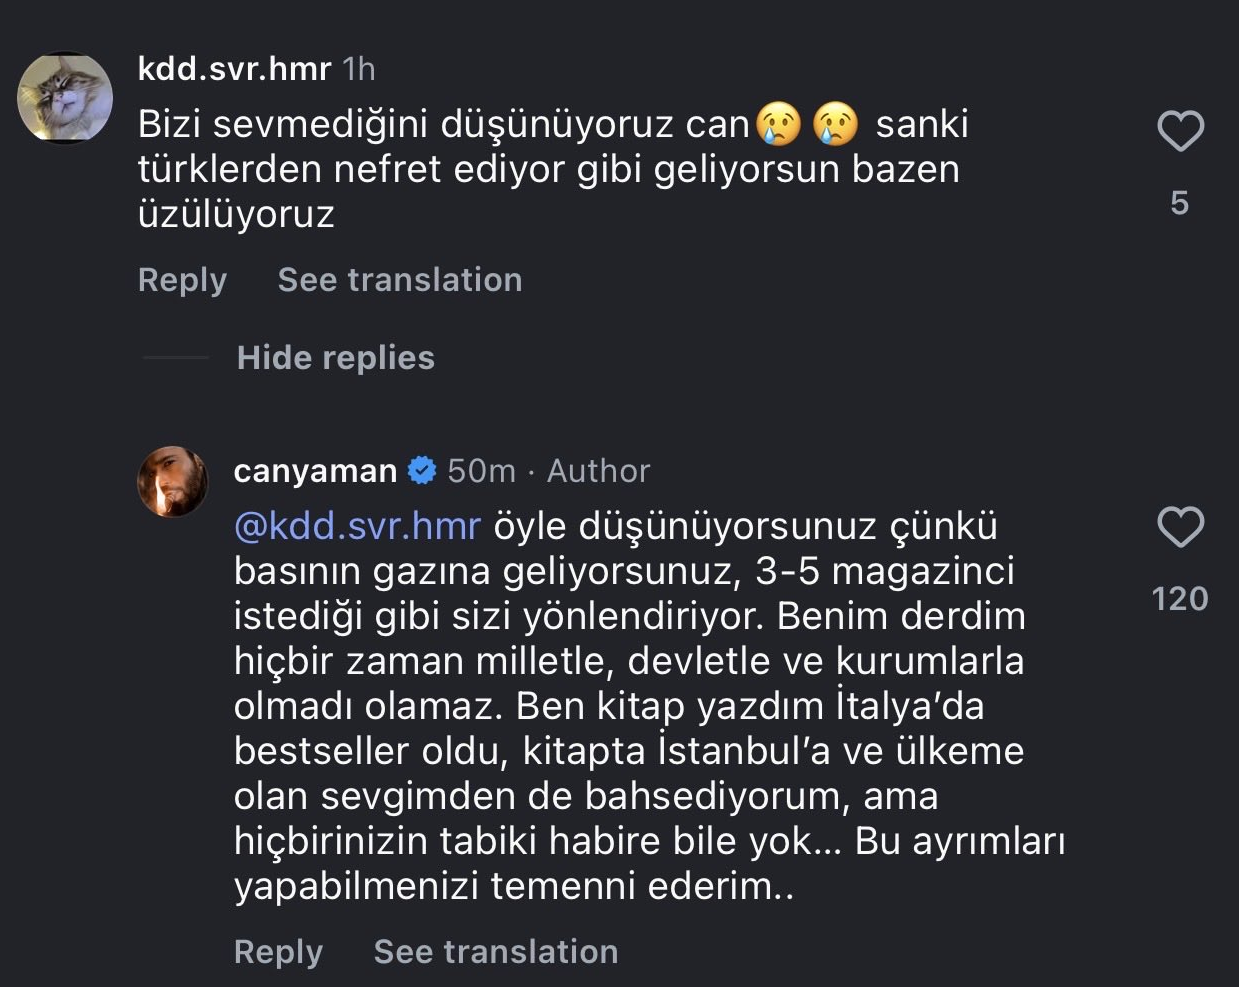Open the canyaman username link
The height and width of the screenshot is (987, 1239).
[x=315, y=470]
